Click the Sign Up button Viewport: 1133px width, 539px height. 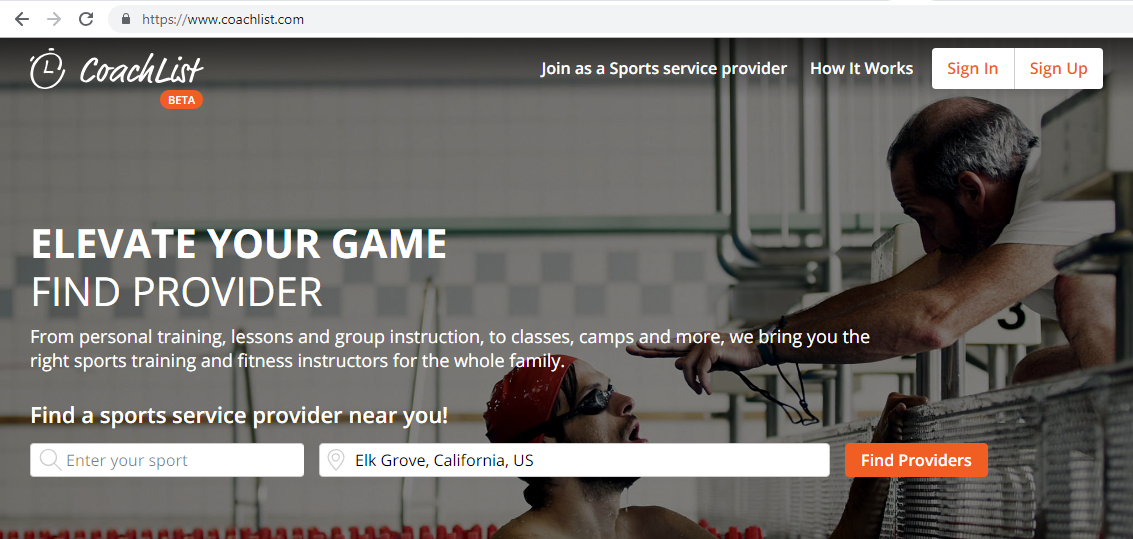[1059, 69]
